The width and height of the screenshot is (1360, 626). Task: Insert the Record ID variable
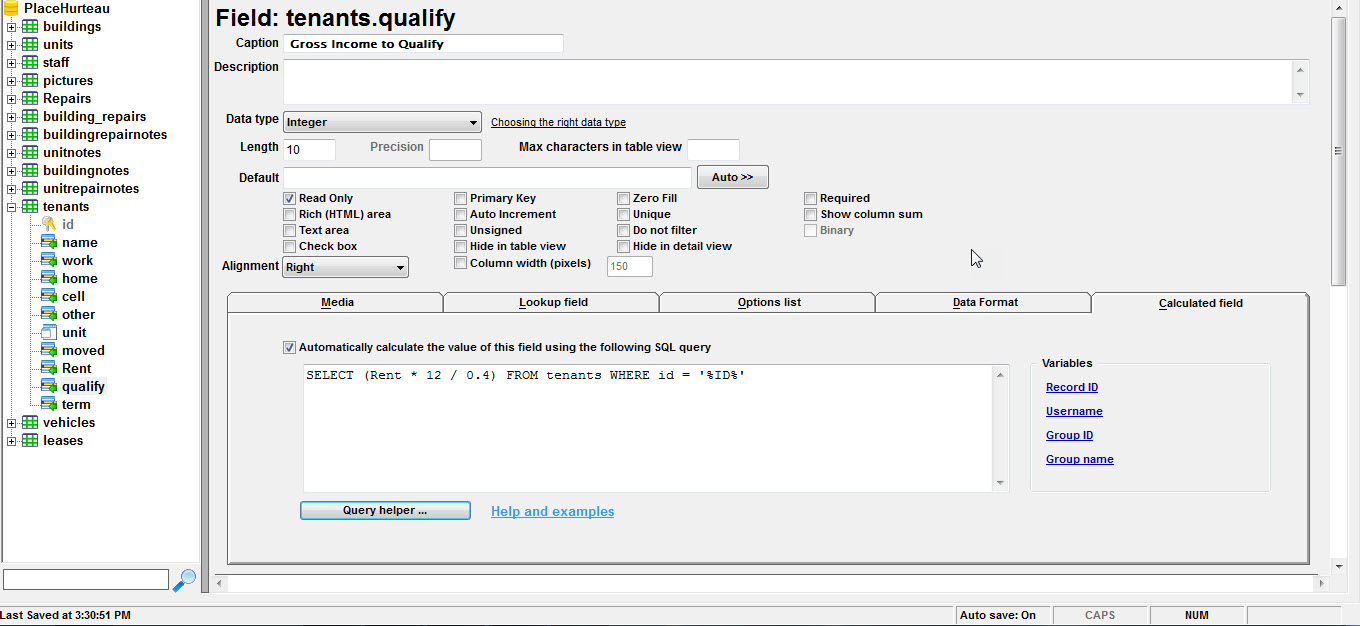coord(1072,387)
